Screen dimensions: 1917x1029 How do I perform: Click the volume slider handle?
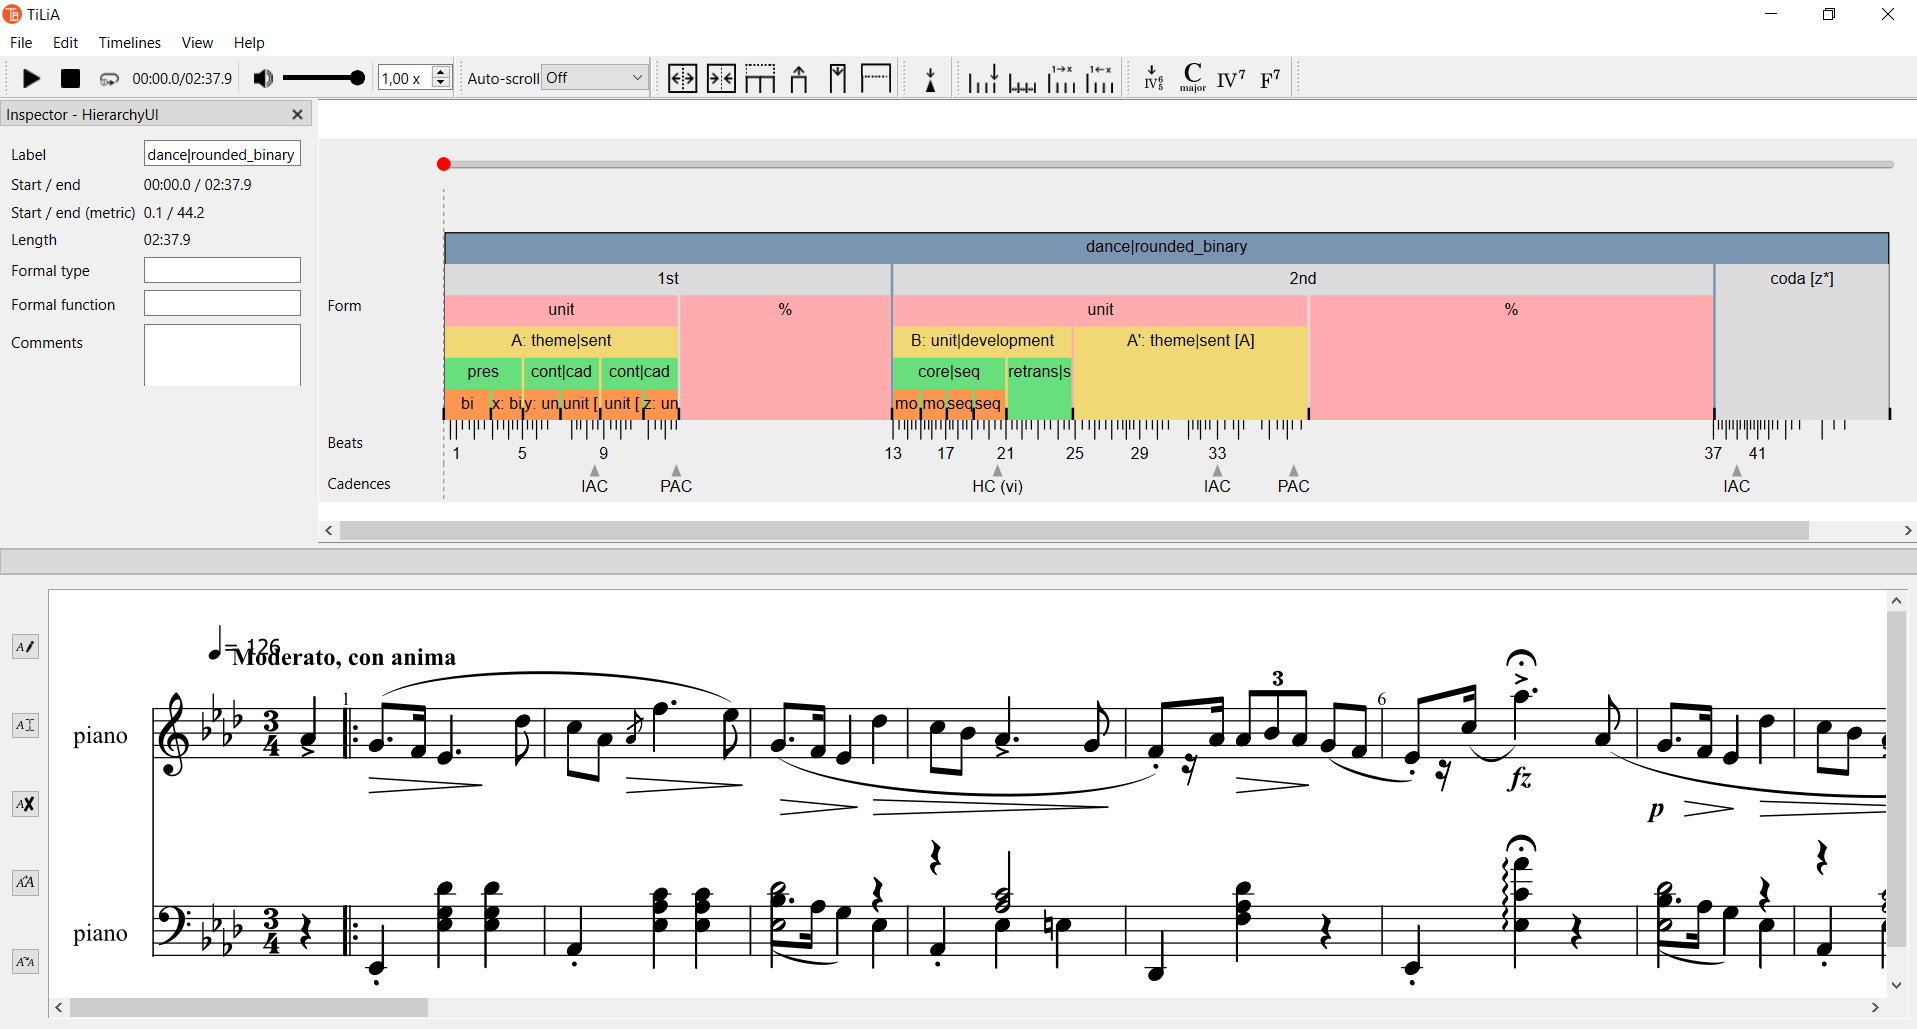click(357, 78)
